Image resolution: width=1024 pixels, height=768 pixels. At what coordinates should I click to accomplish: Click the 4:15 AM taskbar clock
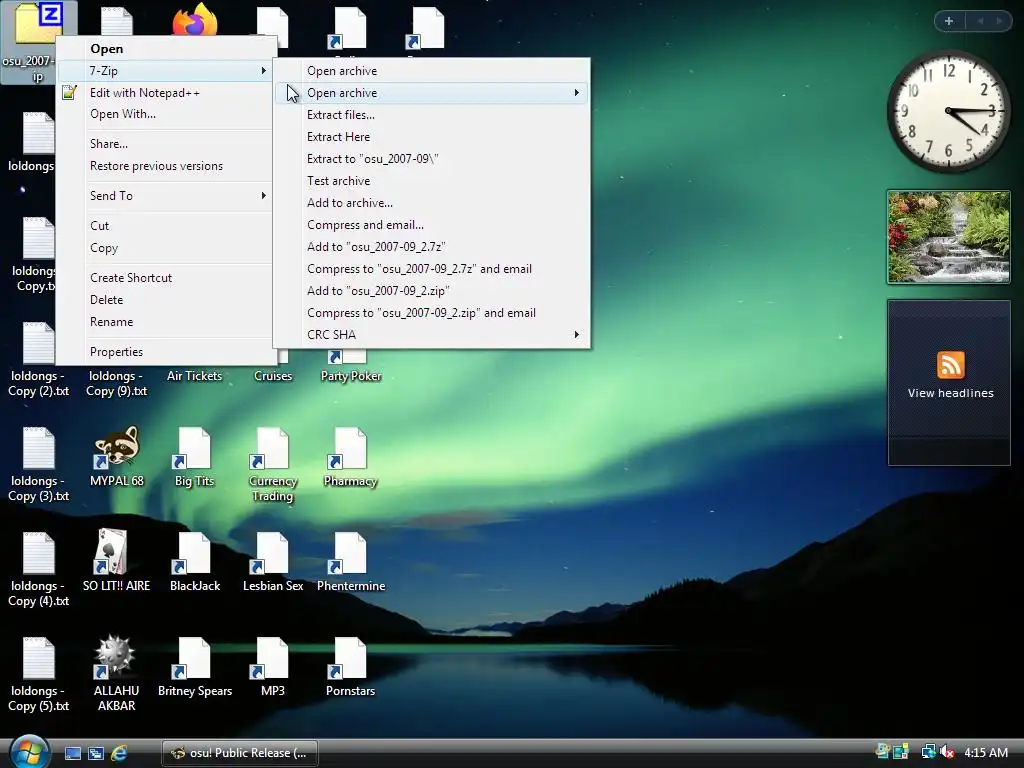click(986, 752)
